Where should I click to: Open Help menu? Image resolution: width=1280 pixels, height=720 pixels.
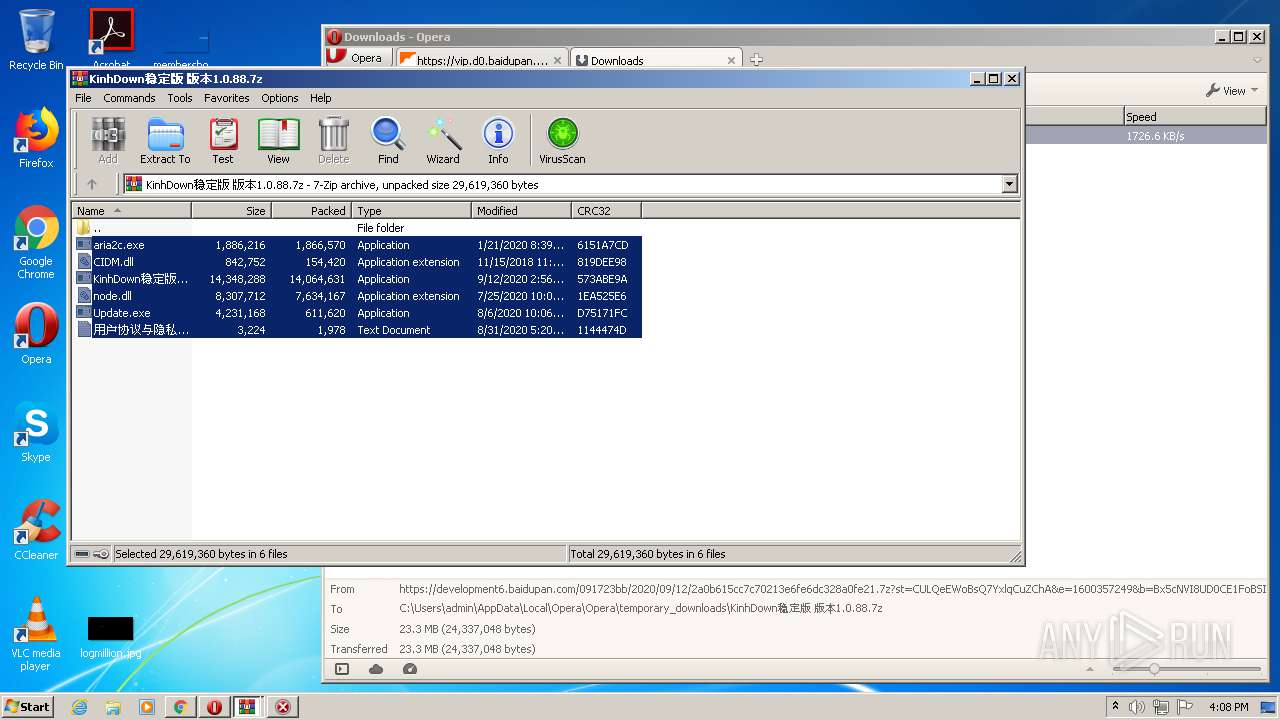click(320, 98)
